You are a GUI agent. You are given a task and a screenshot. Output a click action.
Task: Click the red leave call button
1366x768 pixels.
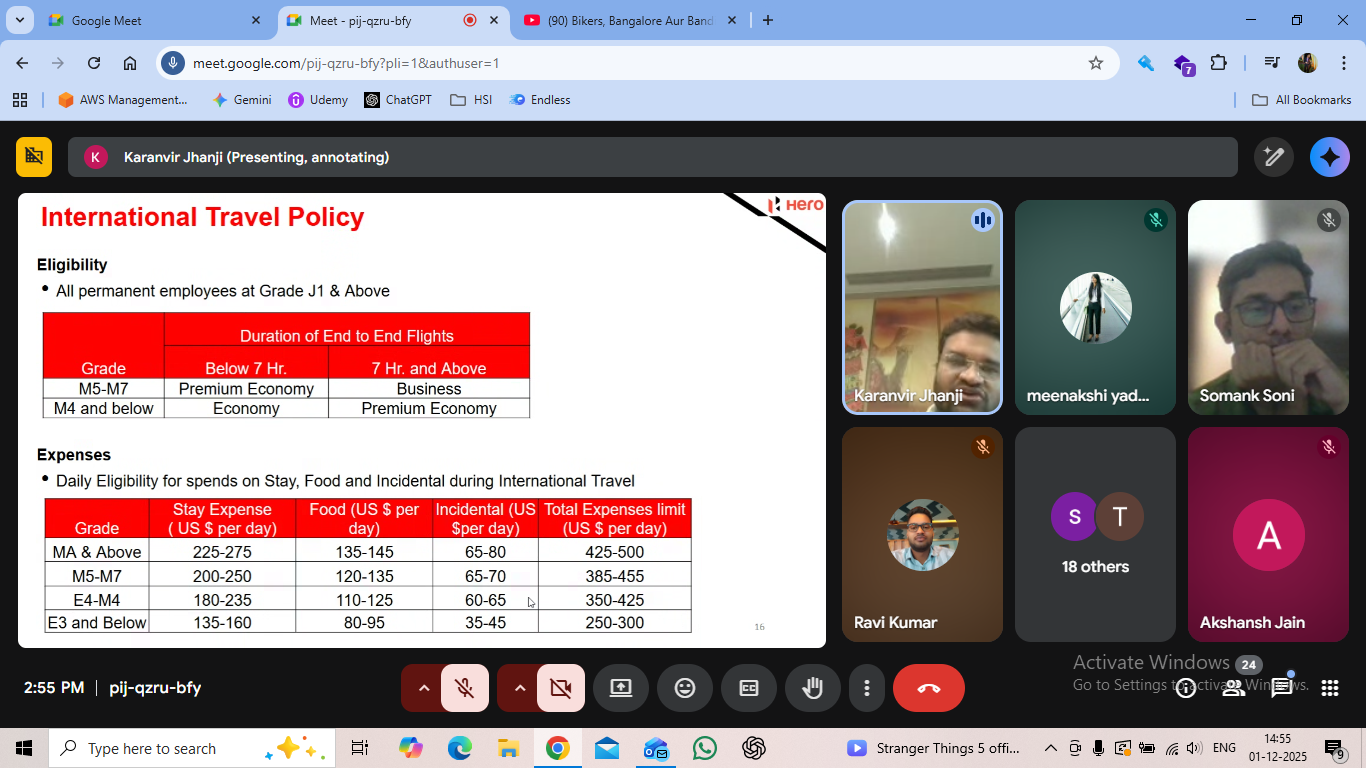click(928, 688)
